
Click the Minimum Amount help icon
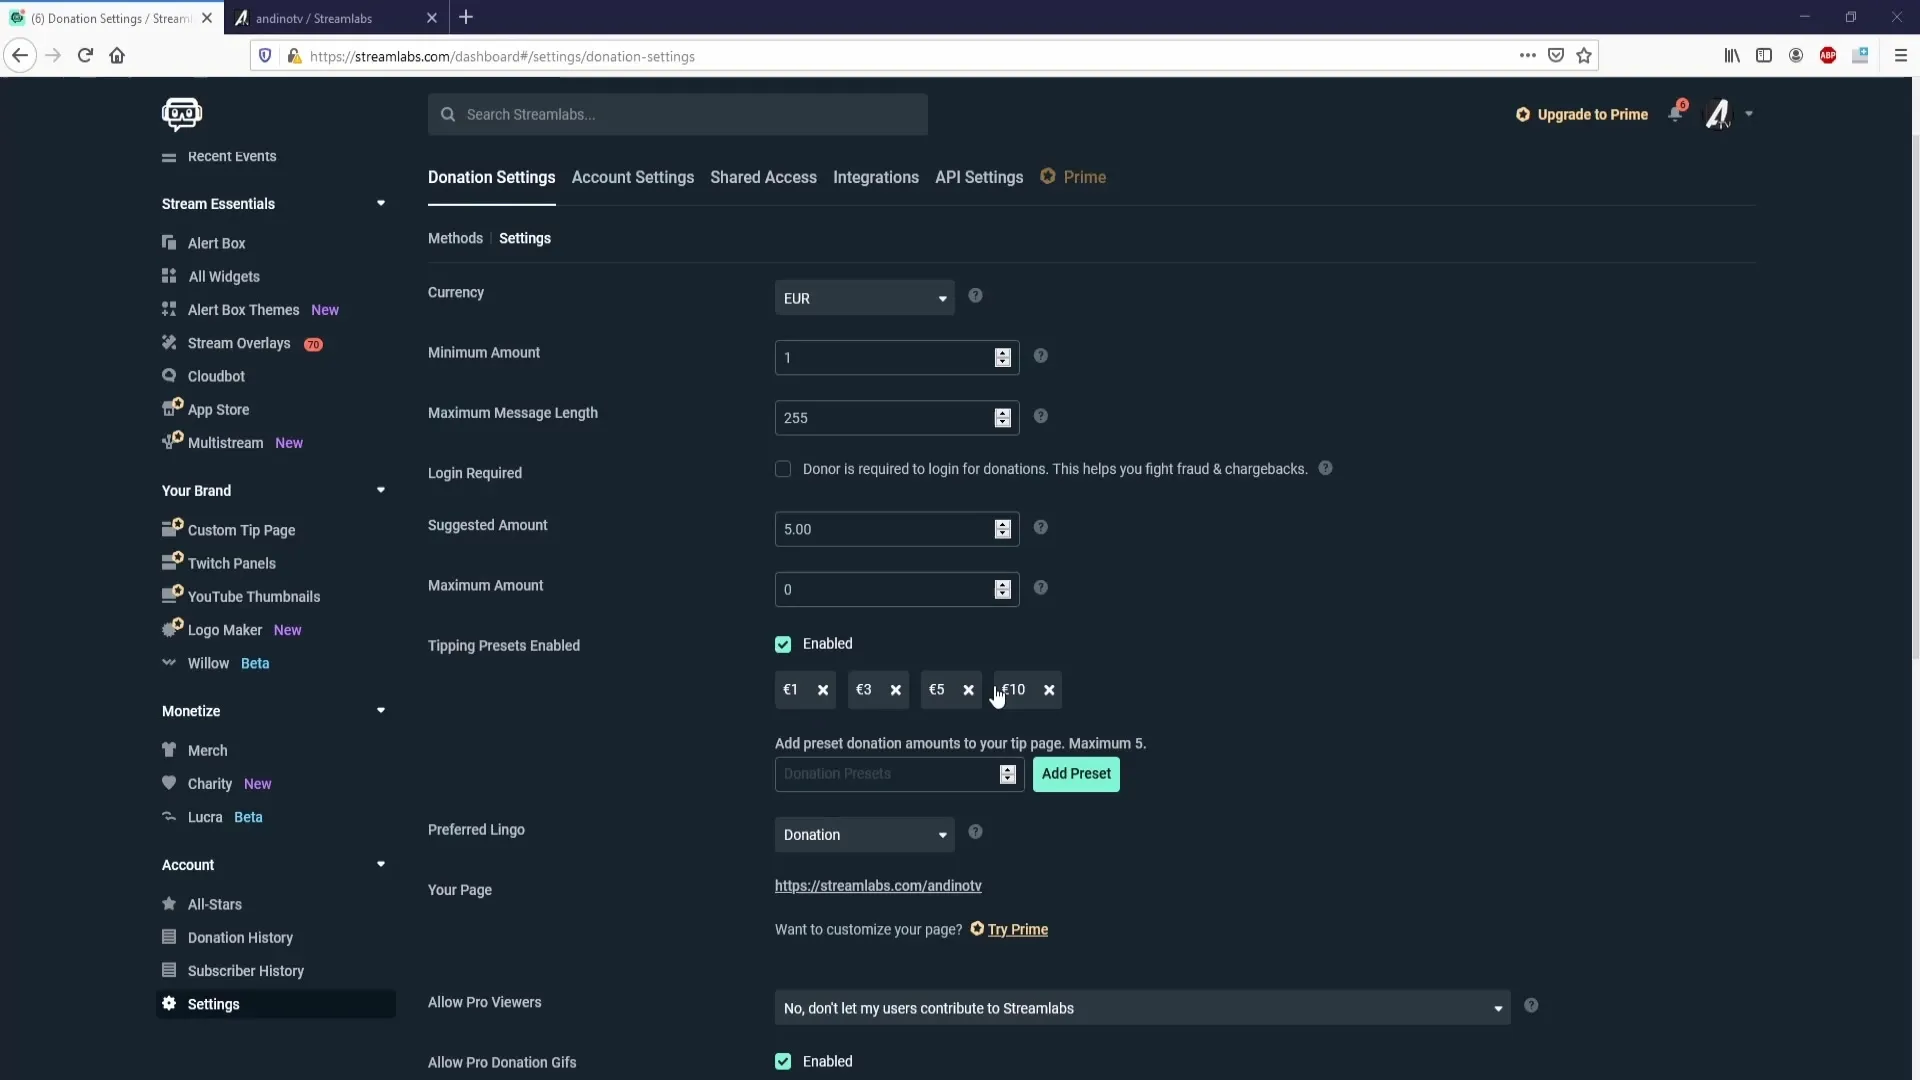1040,356
